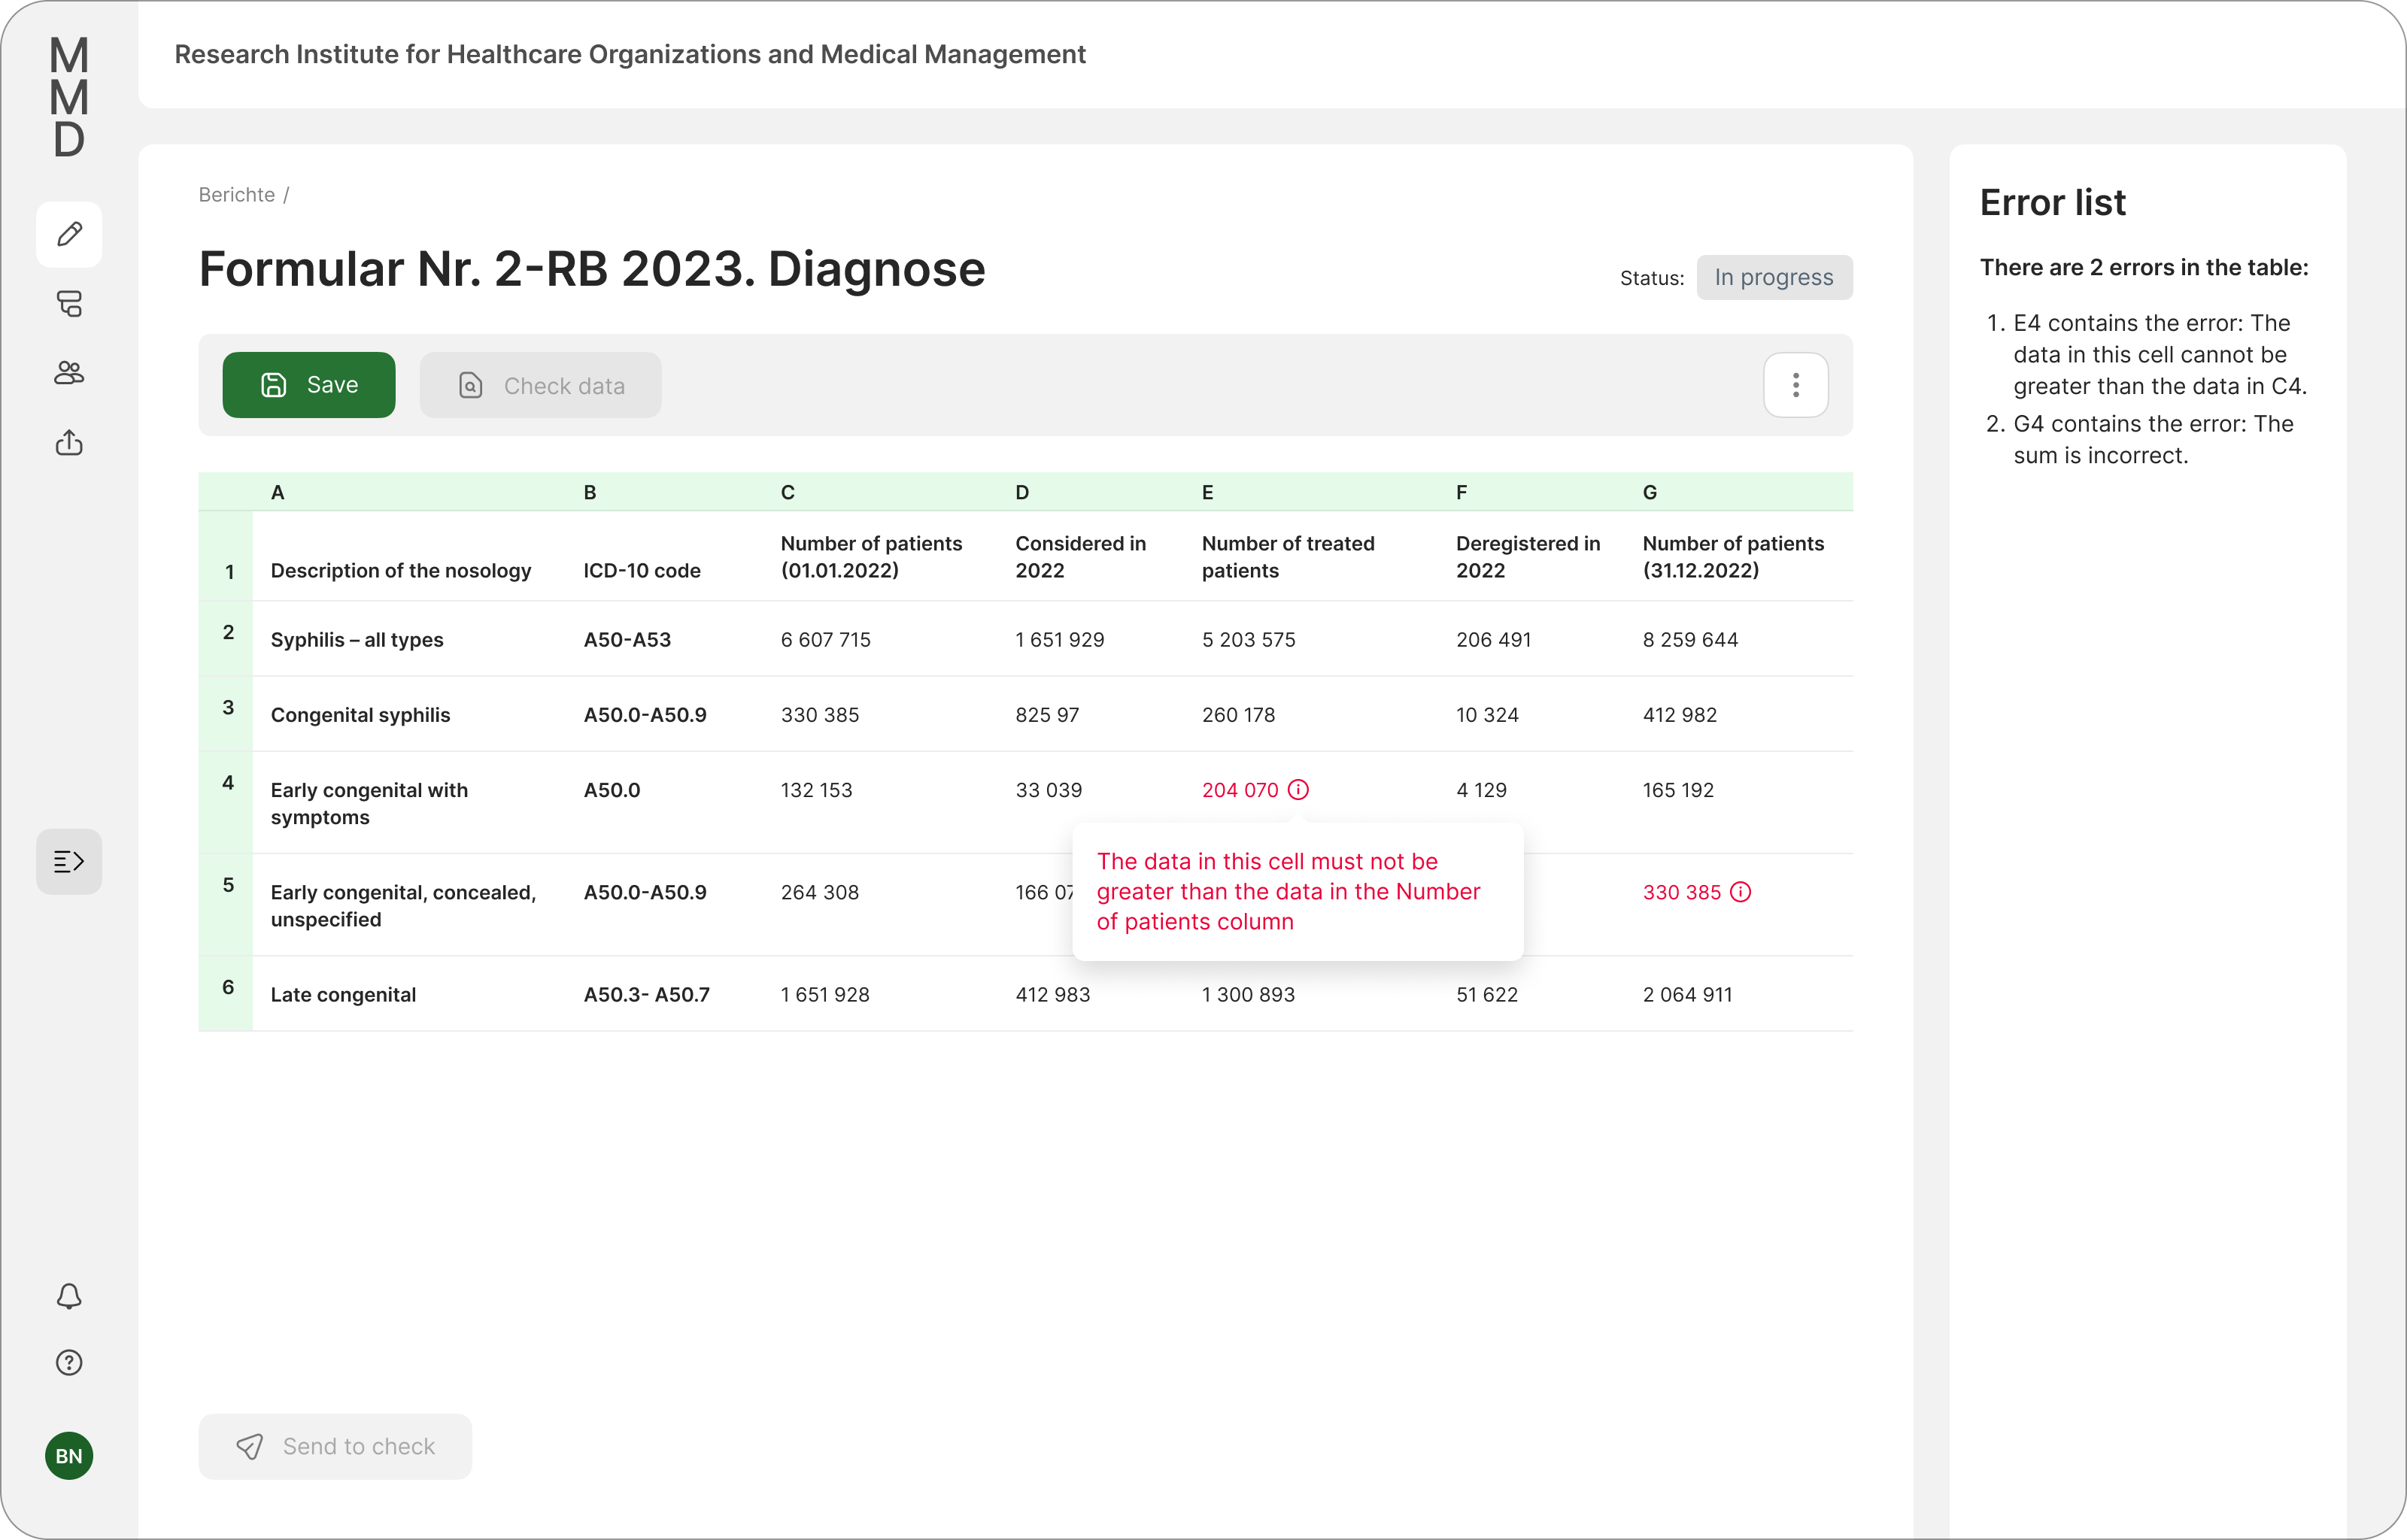Select row 4 header number
The image size is (2407, 1540).
pos(228,783)
